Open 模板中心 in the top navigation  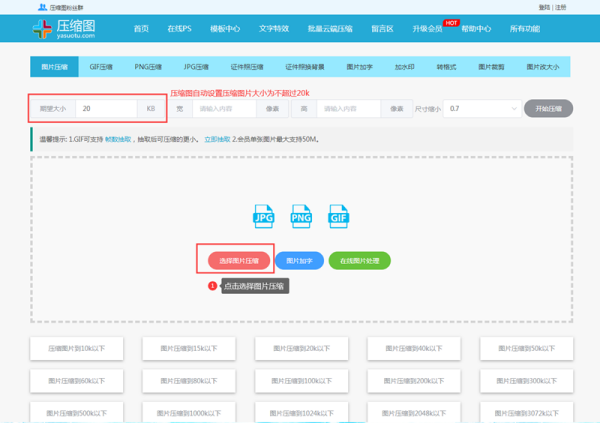pos(225,29)
